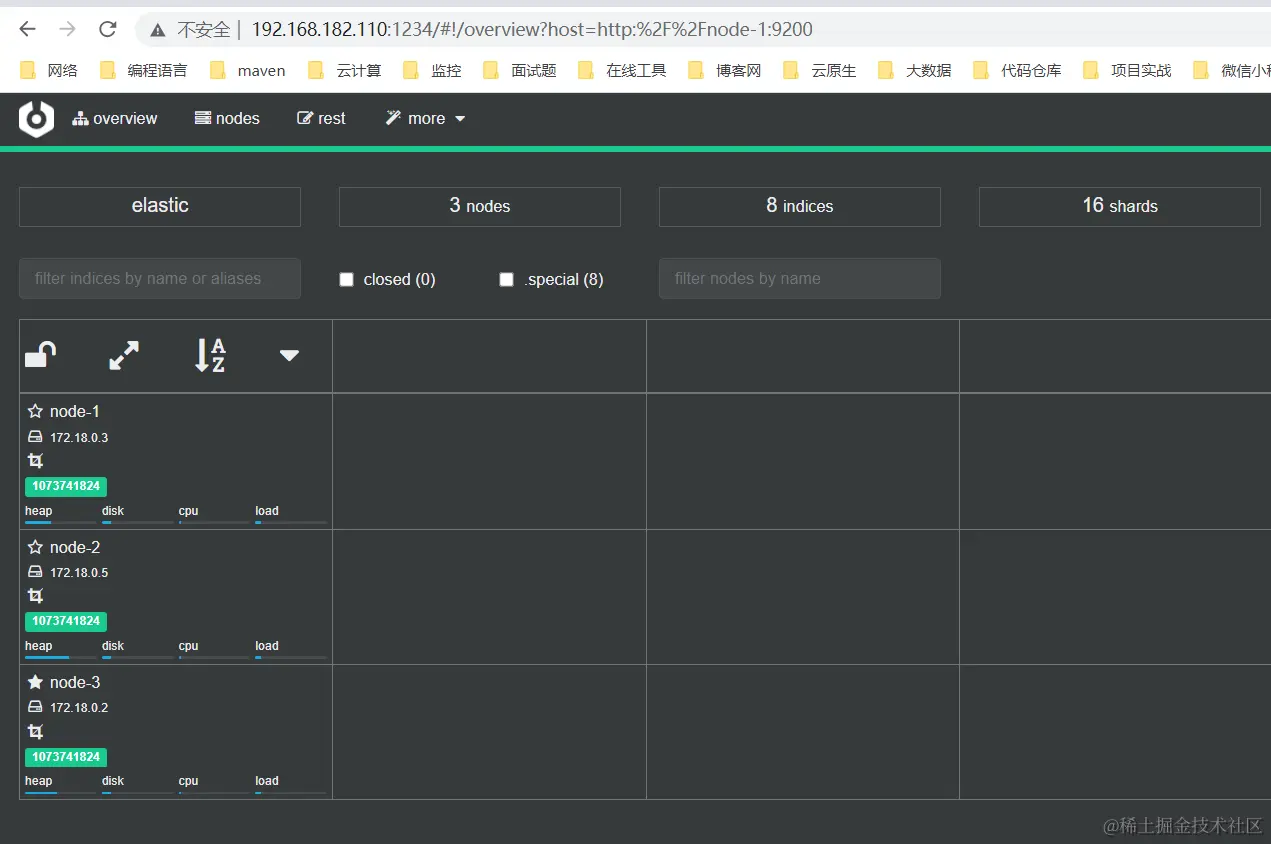This screenshot has height=844, width=1271.
Task: Click the node-1 name
Action: 75,411
